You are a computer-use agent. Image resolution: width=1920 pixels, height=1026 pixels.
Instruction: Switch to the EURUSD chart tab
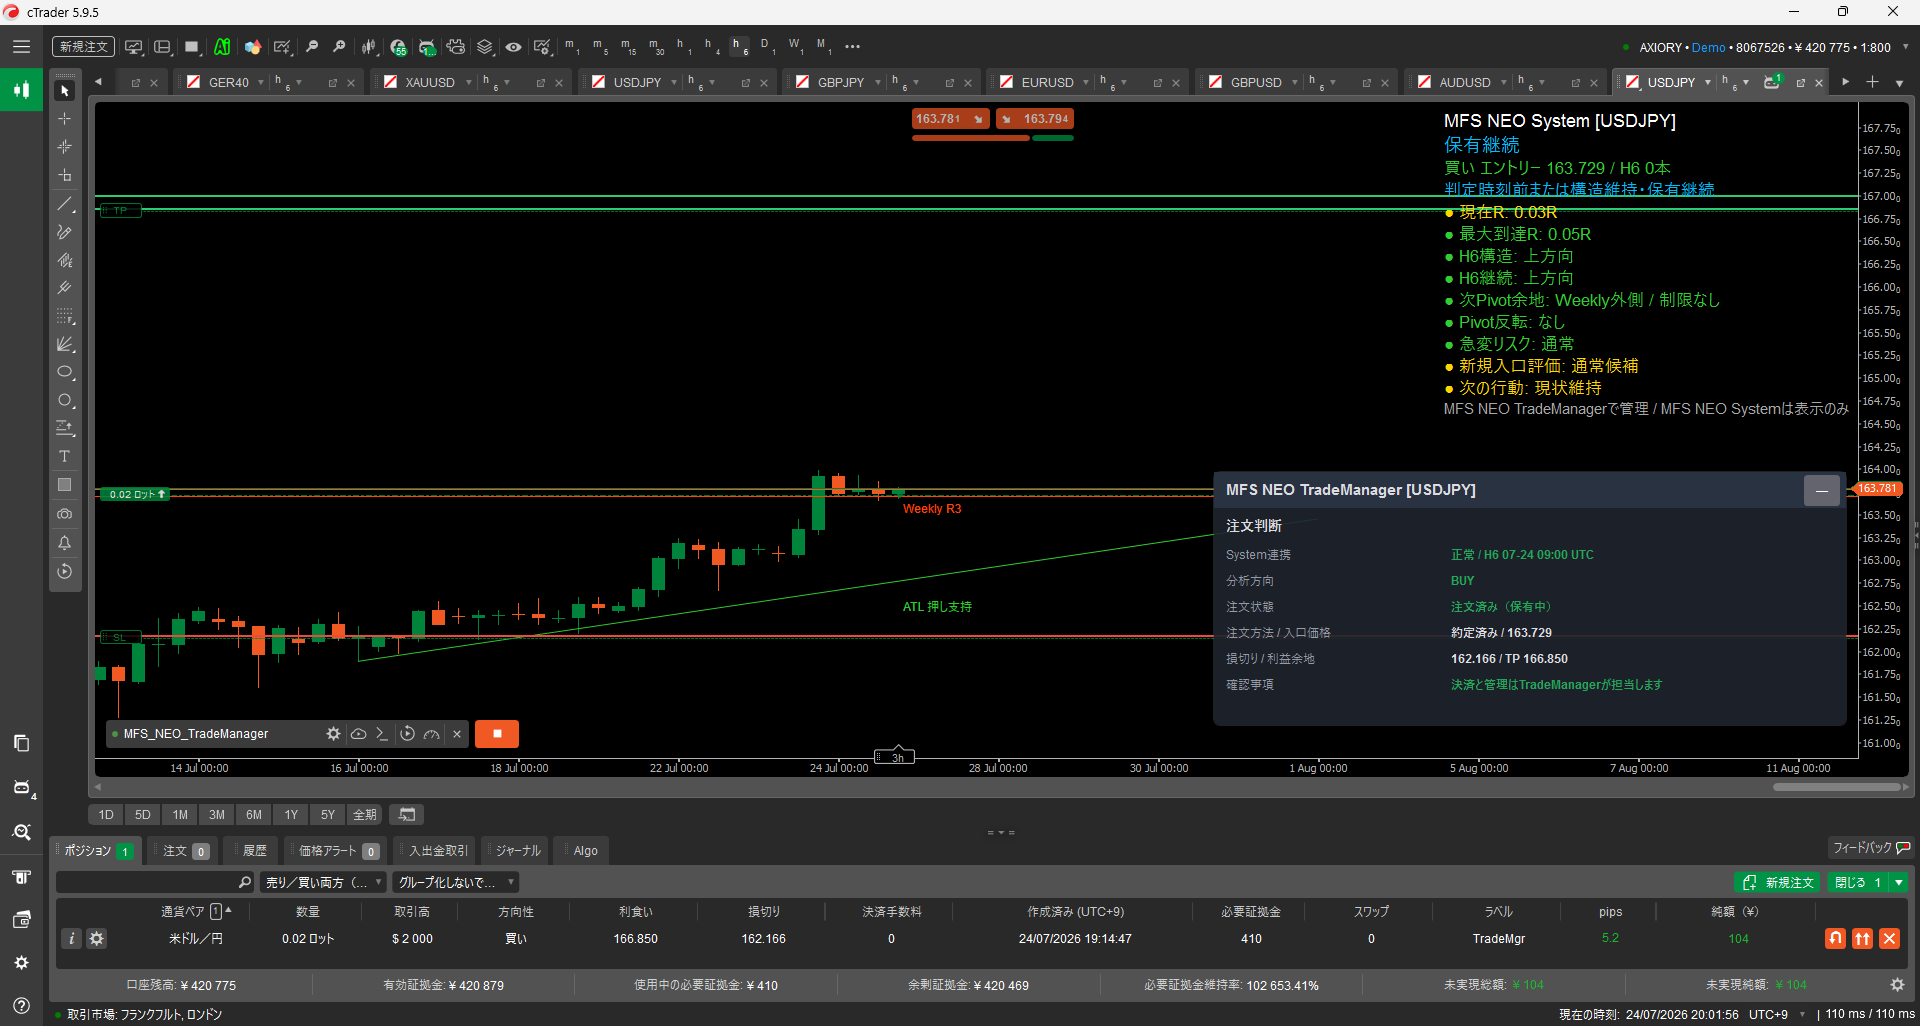click(1047, 83)
